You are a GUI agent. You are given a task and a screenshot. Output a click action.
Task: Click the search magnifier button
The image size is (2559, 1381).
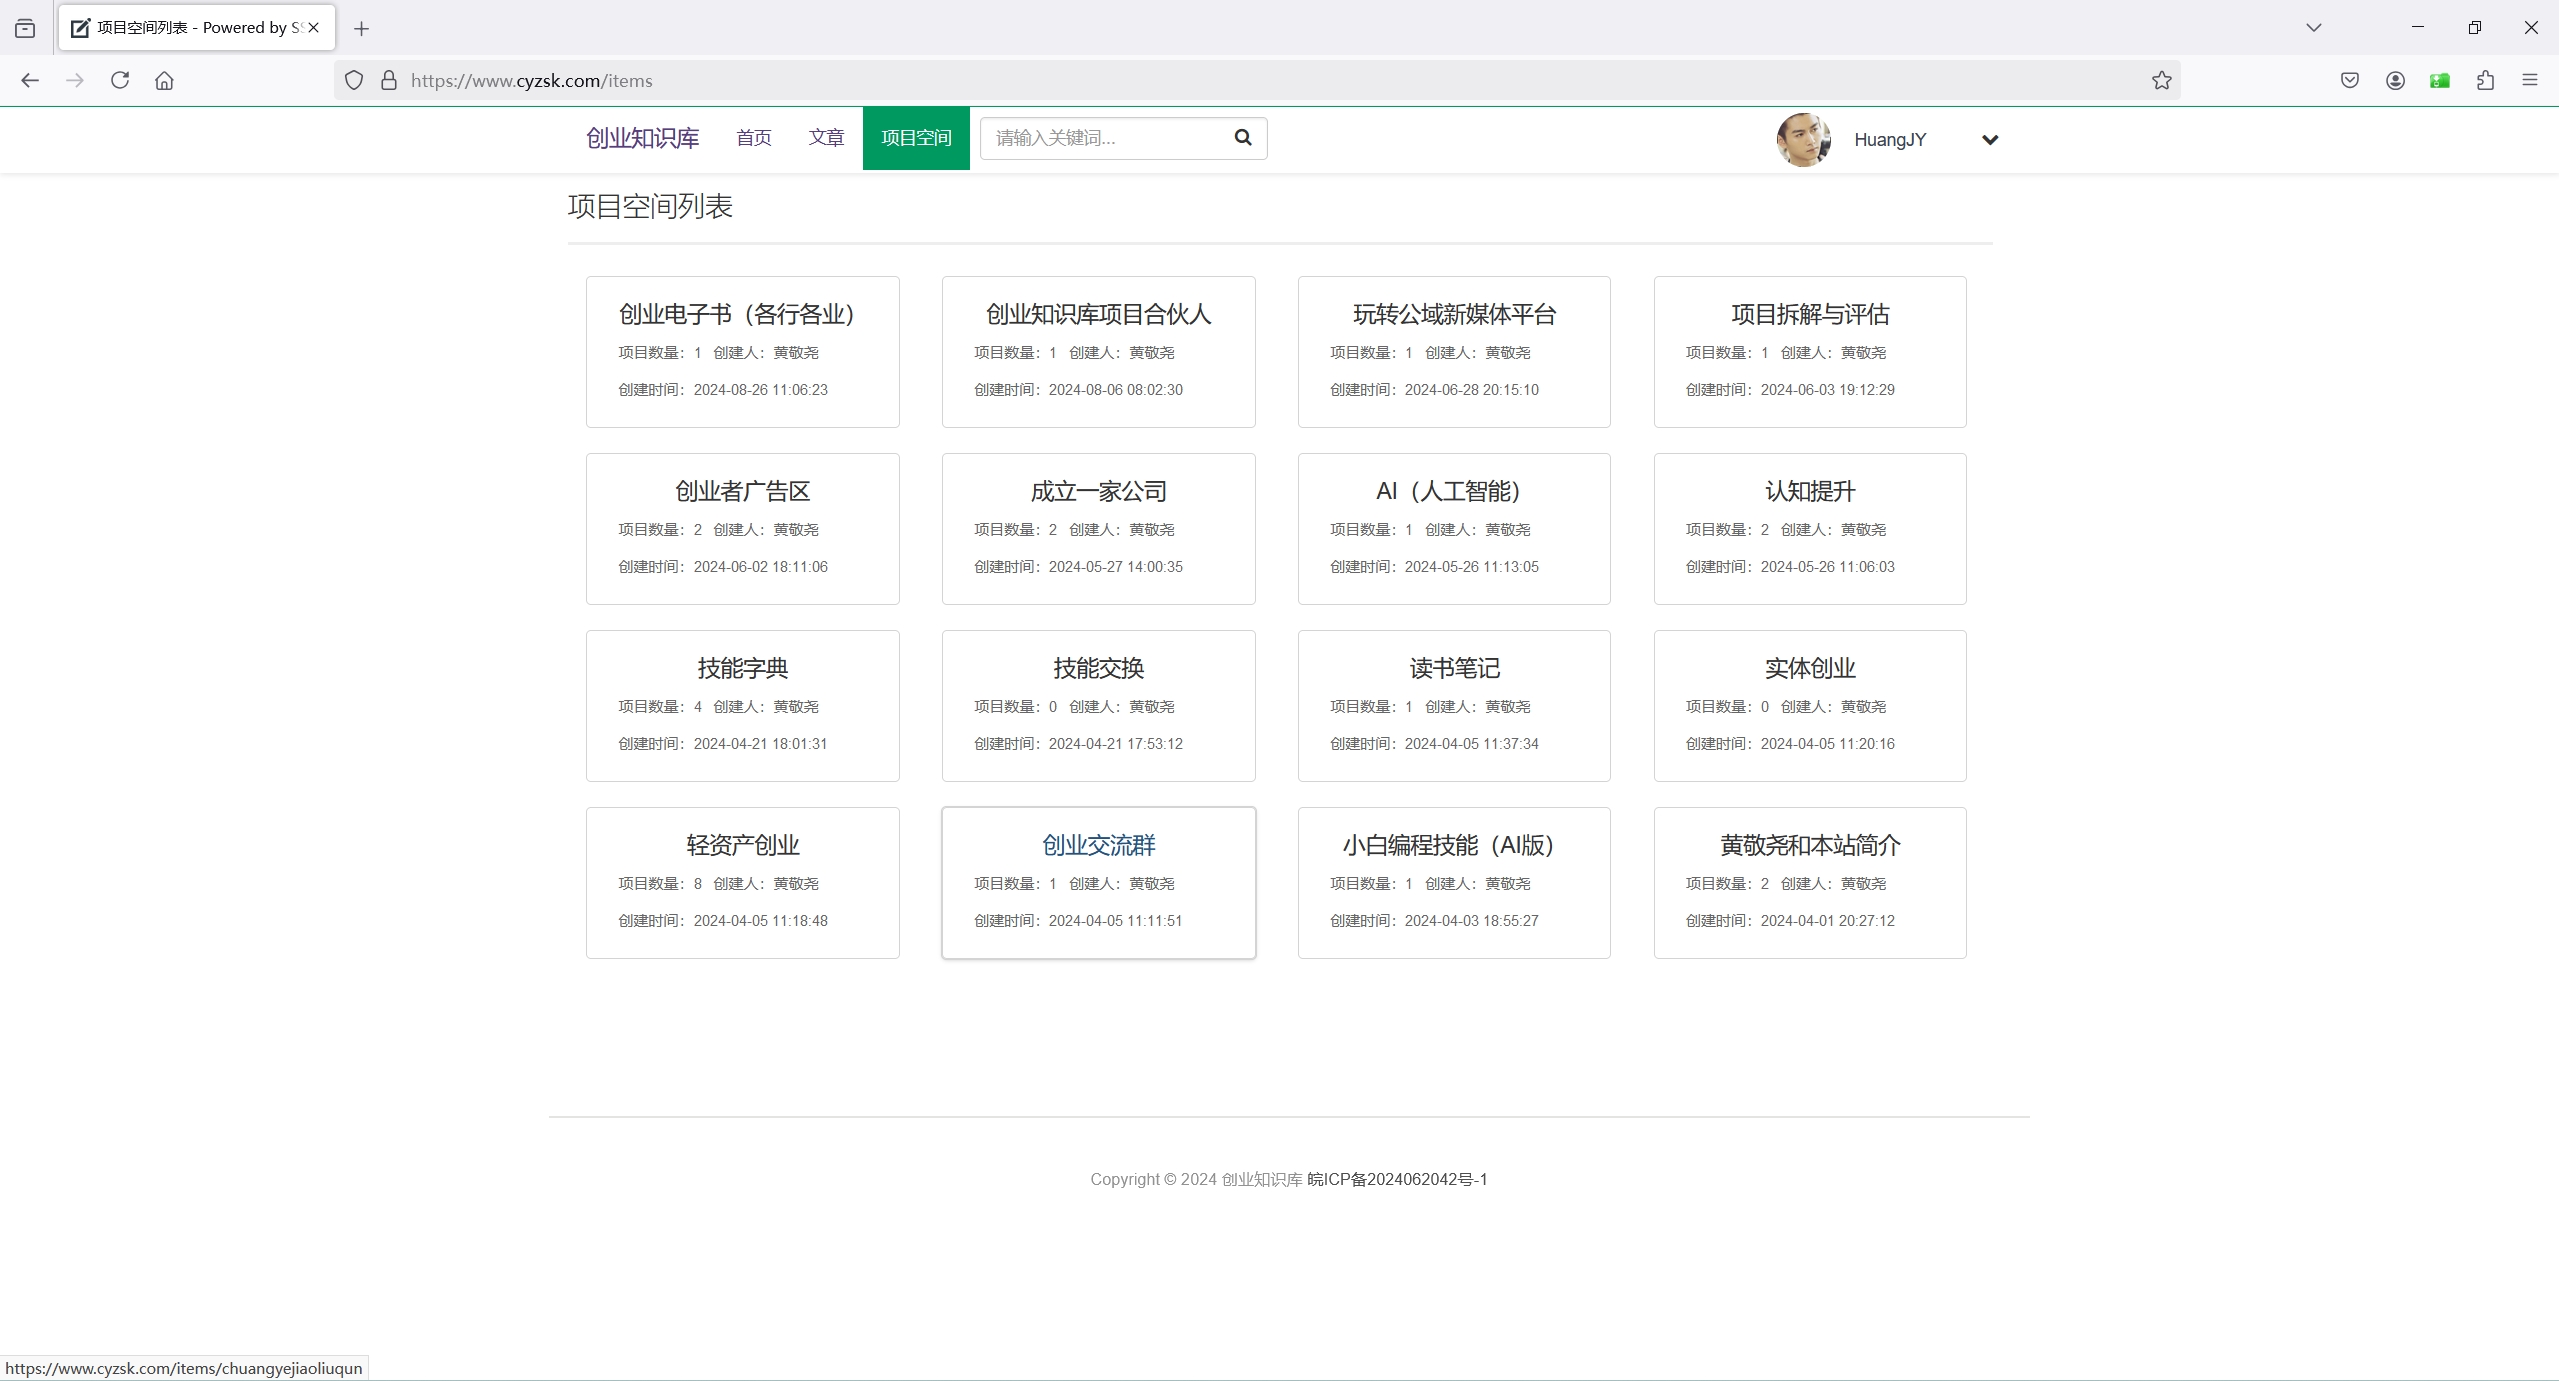1243,138
